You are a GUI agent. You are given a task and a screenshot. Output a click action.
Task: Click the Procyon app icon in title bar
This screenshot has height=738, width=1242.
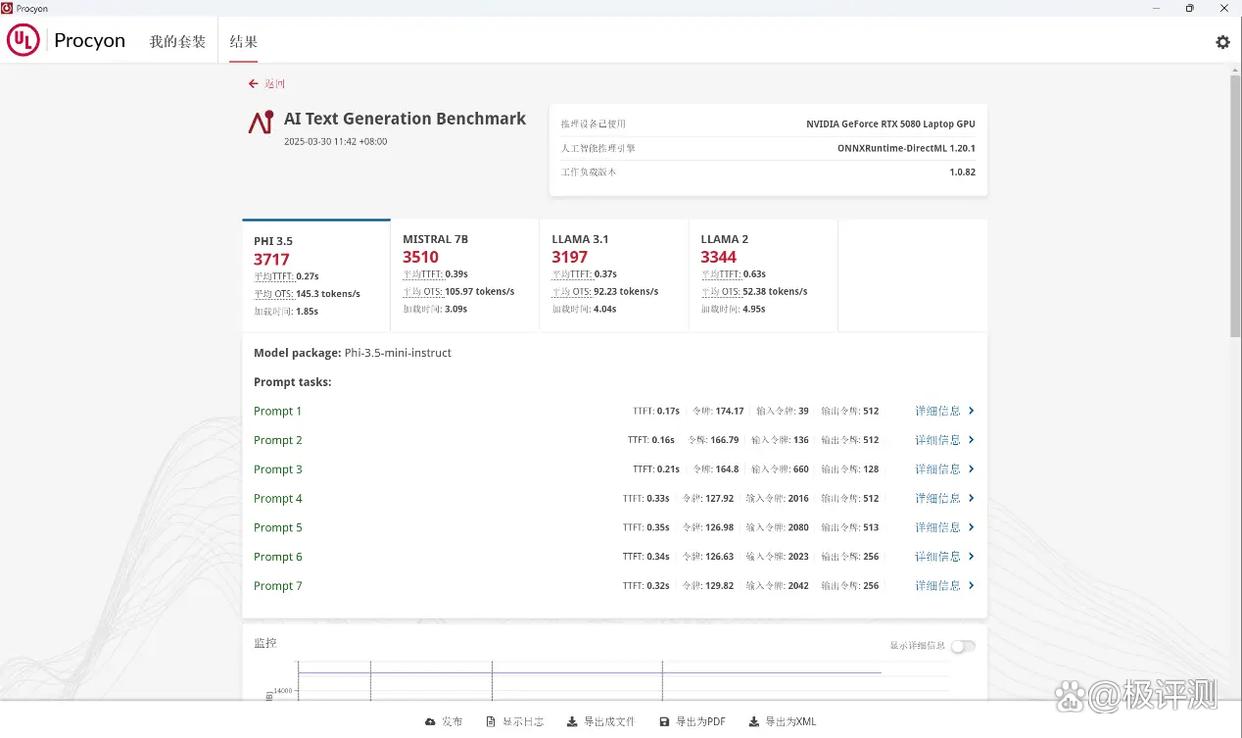click(x=7, y=8)
